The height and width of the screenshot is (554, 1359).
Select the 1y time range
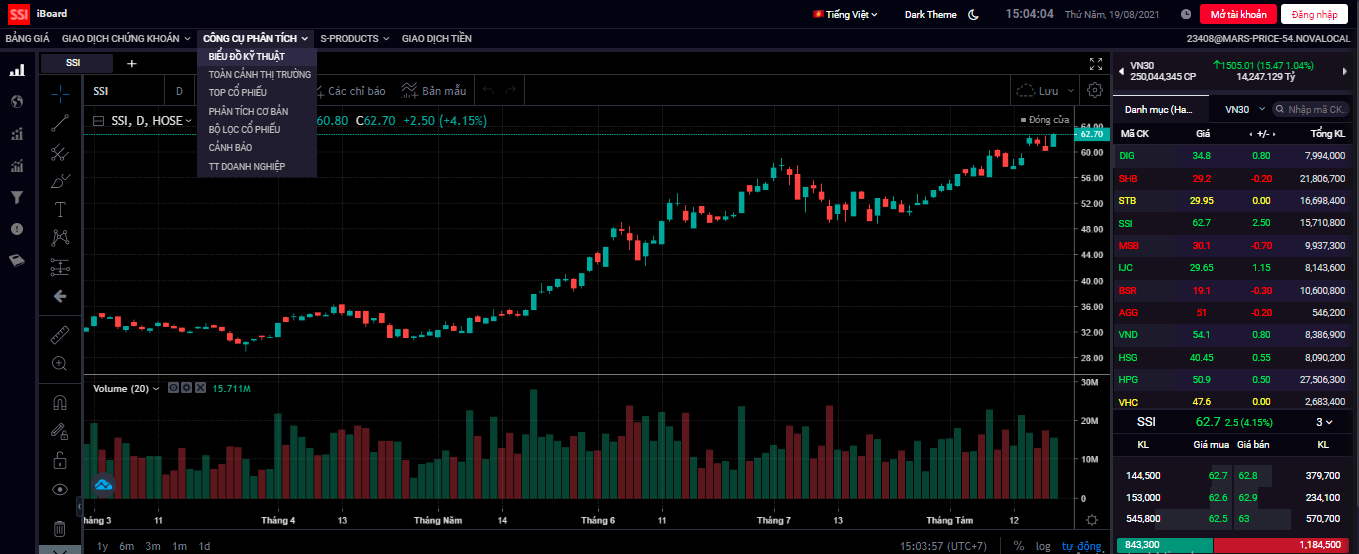(102, 546)
